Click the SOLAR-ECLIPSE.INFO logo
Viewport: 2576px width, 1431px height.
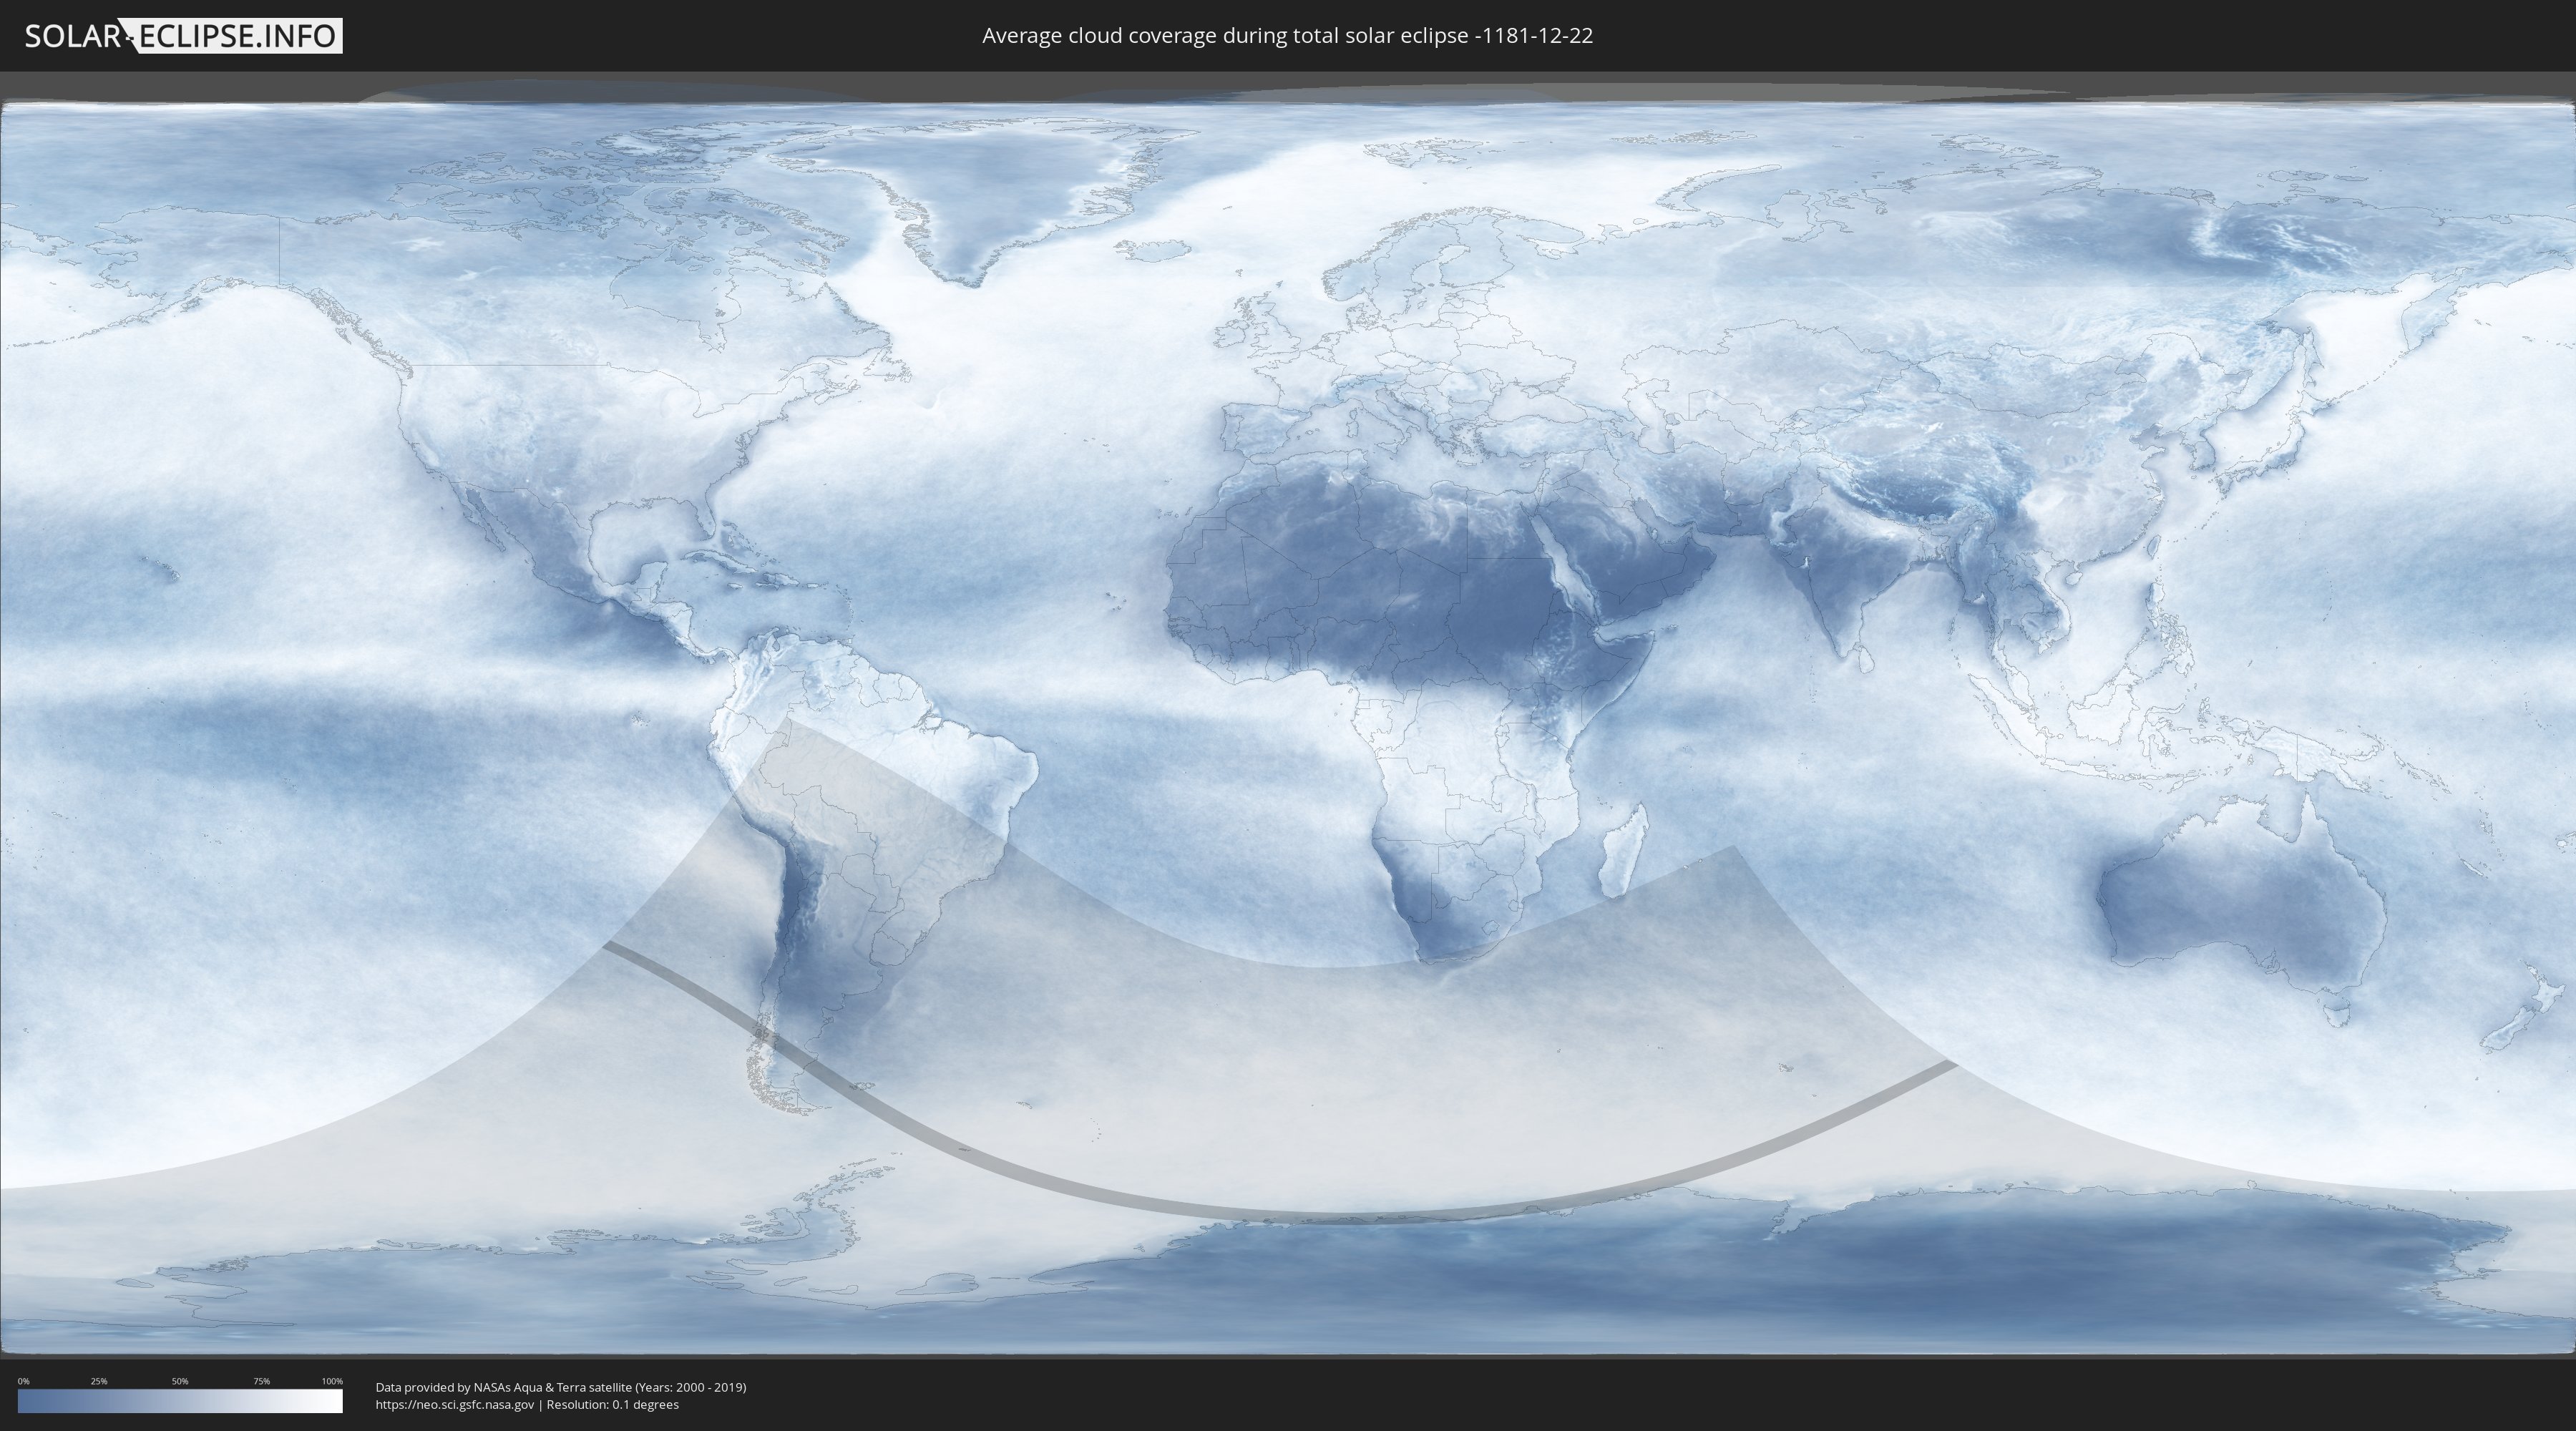(183, 36)
